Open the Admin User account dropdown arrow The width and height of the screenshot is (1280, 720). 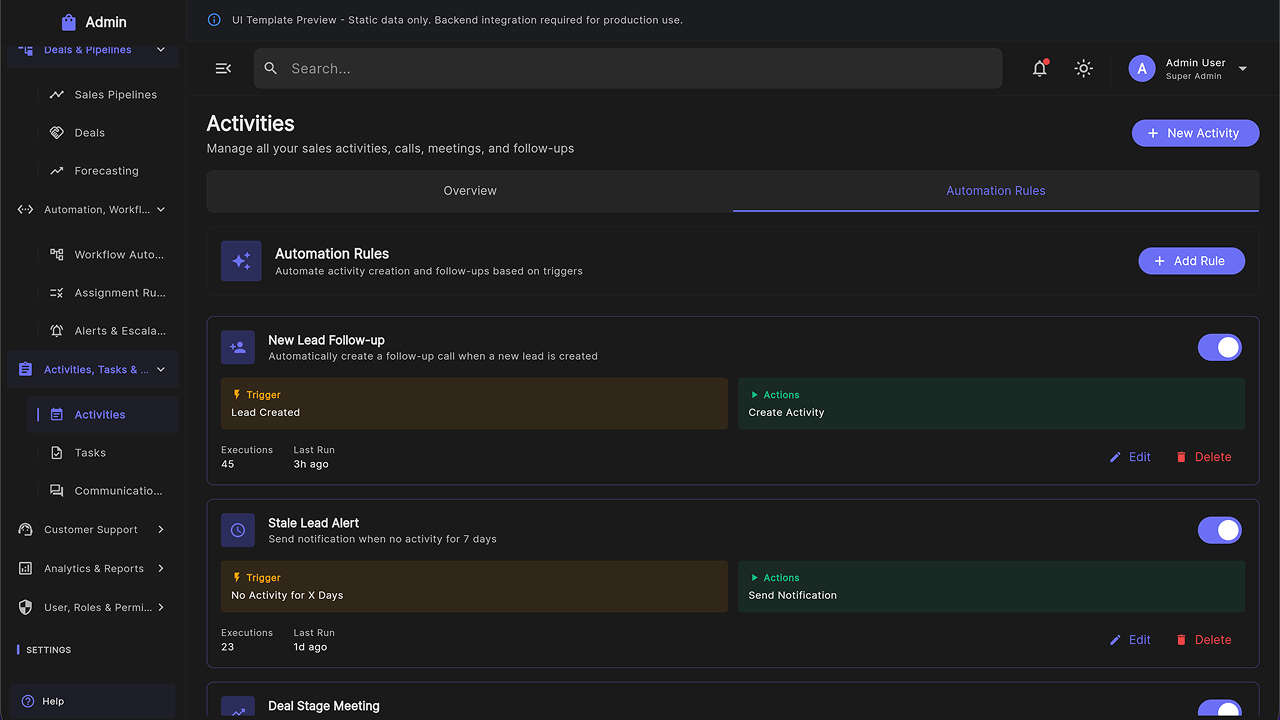(x=1243, y=69)
